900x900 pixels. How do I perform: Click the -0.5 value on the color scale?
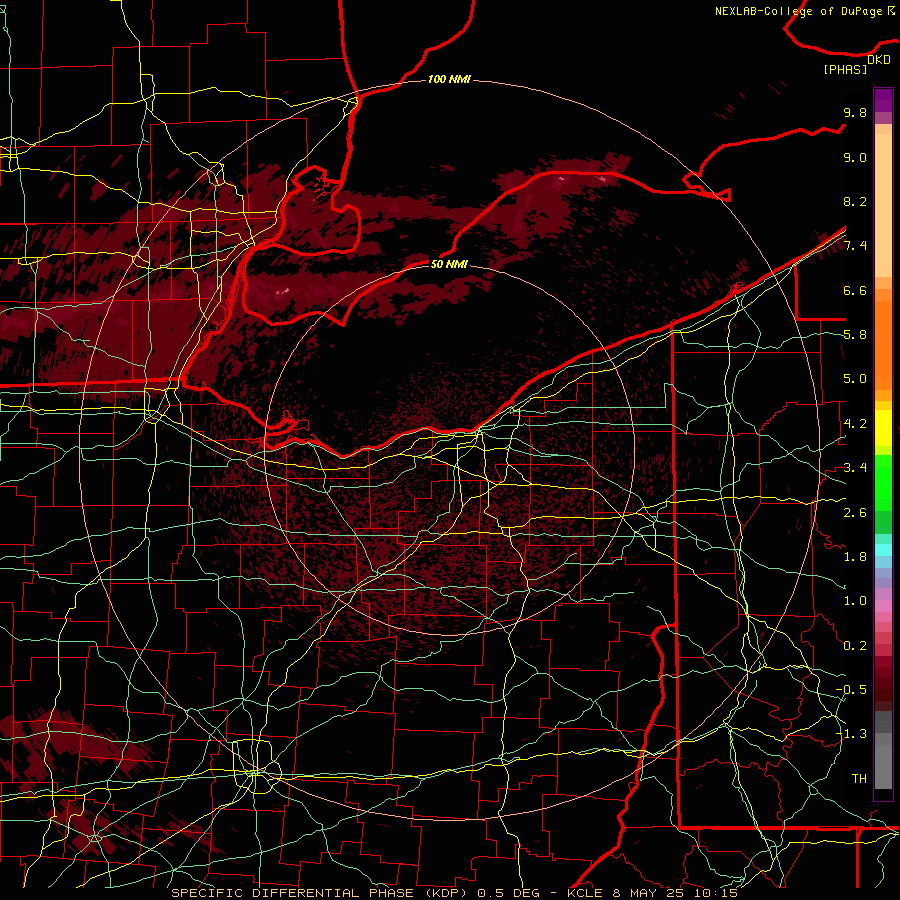click(x=851, y=690)
